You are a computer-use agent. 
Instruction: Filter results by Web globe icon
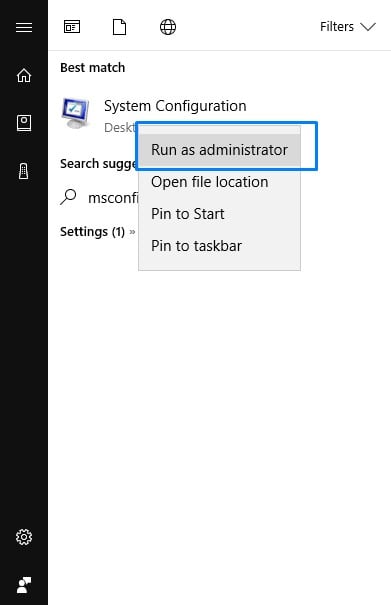(168, 27)
